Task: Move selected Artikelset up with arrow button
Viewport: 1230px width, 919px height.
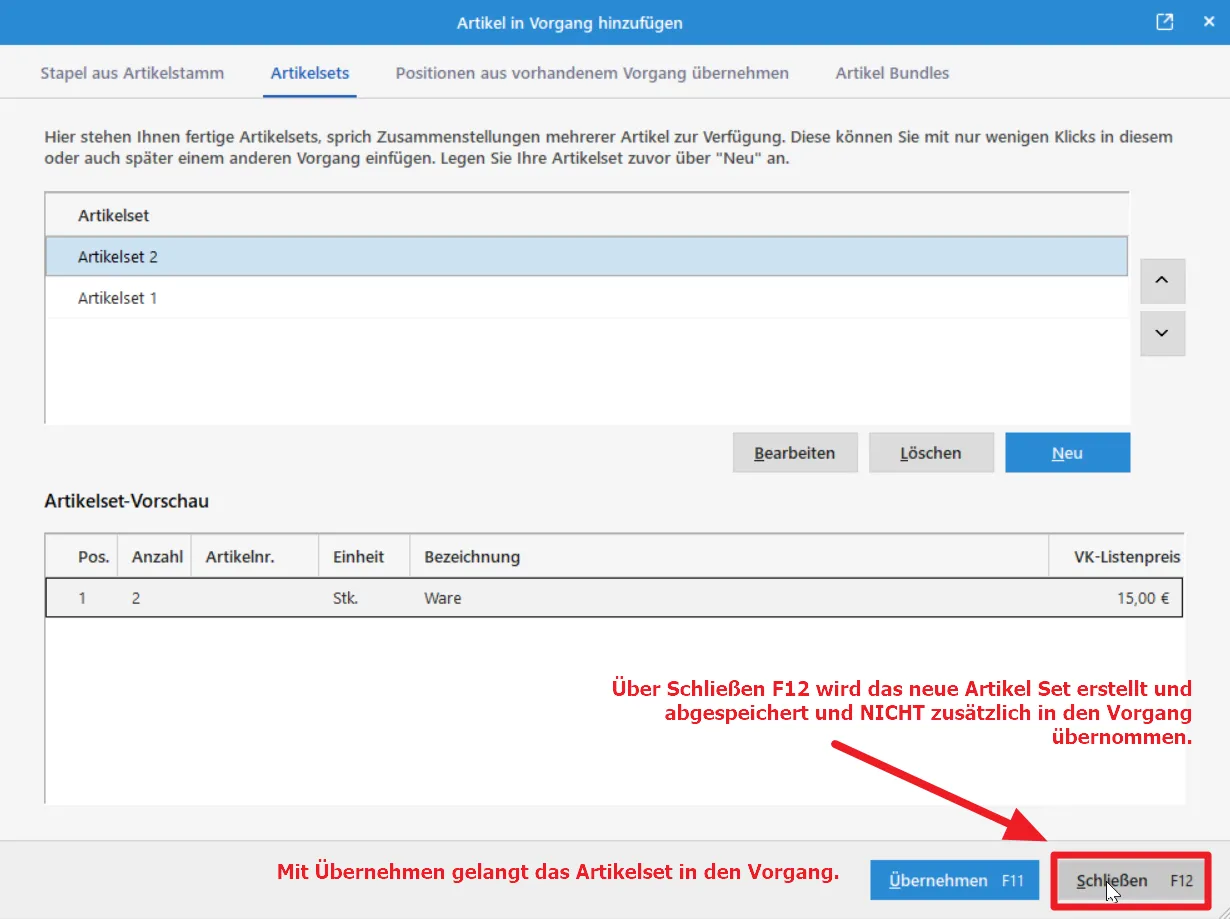Action: (1162, 281)
